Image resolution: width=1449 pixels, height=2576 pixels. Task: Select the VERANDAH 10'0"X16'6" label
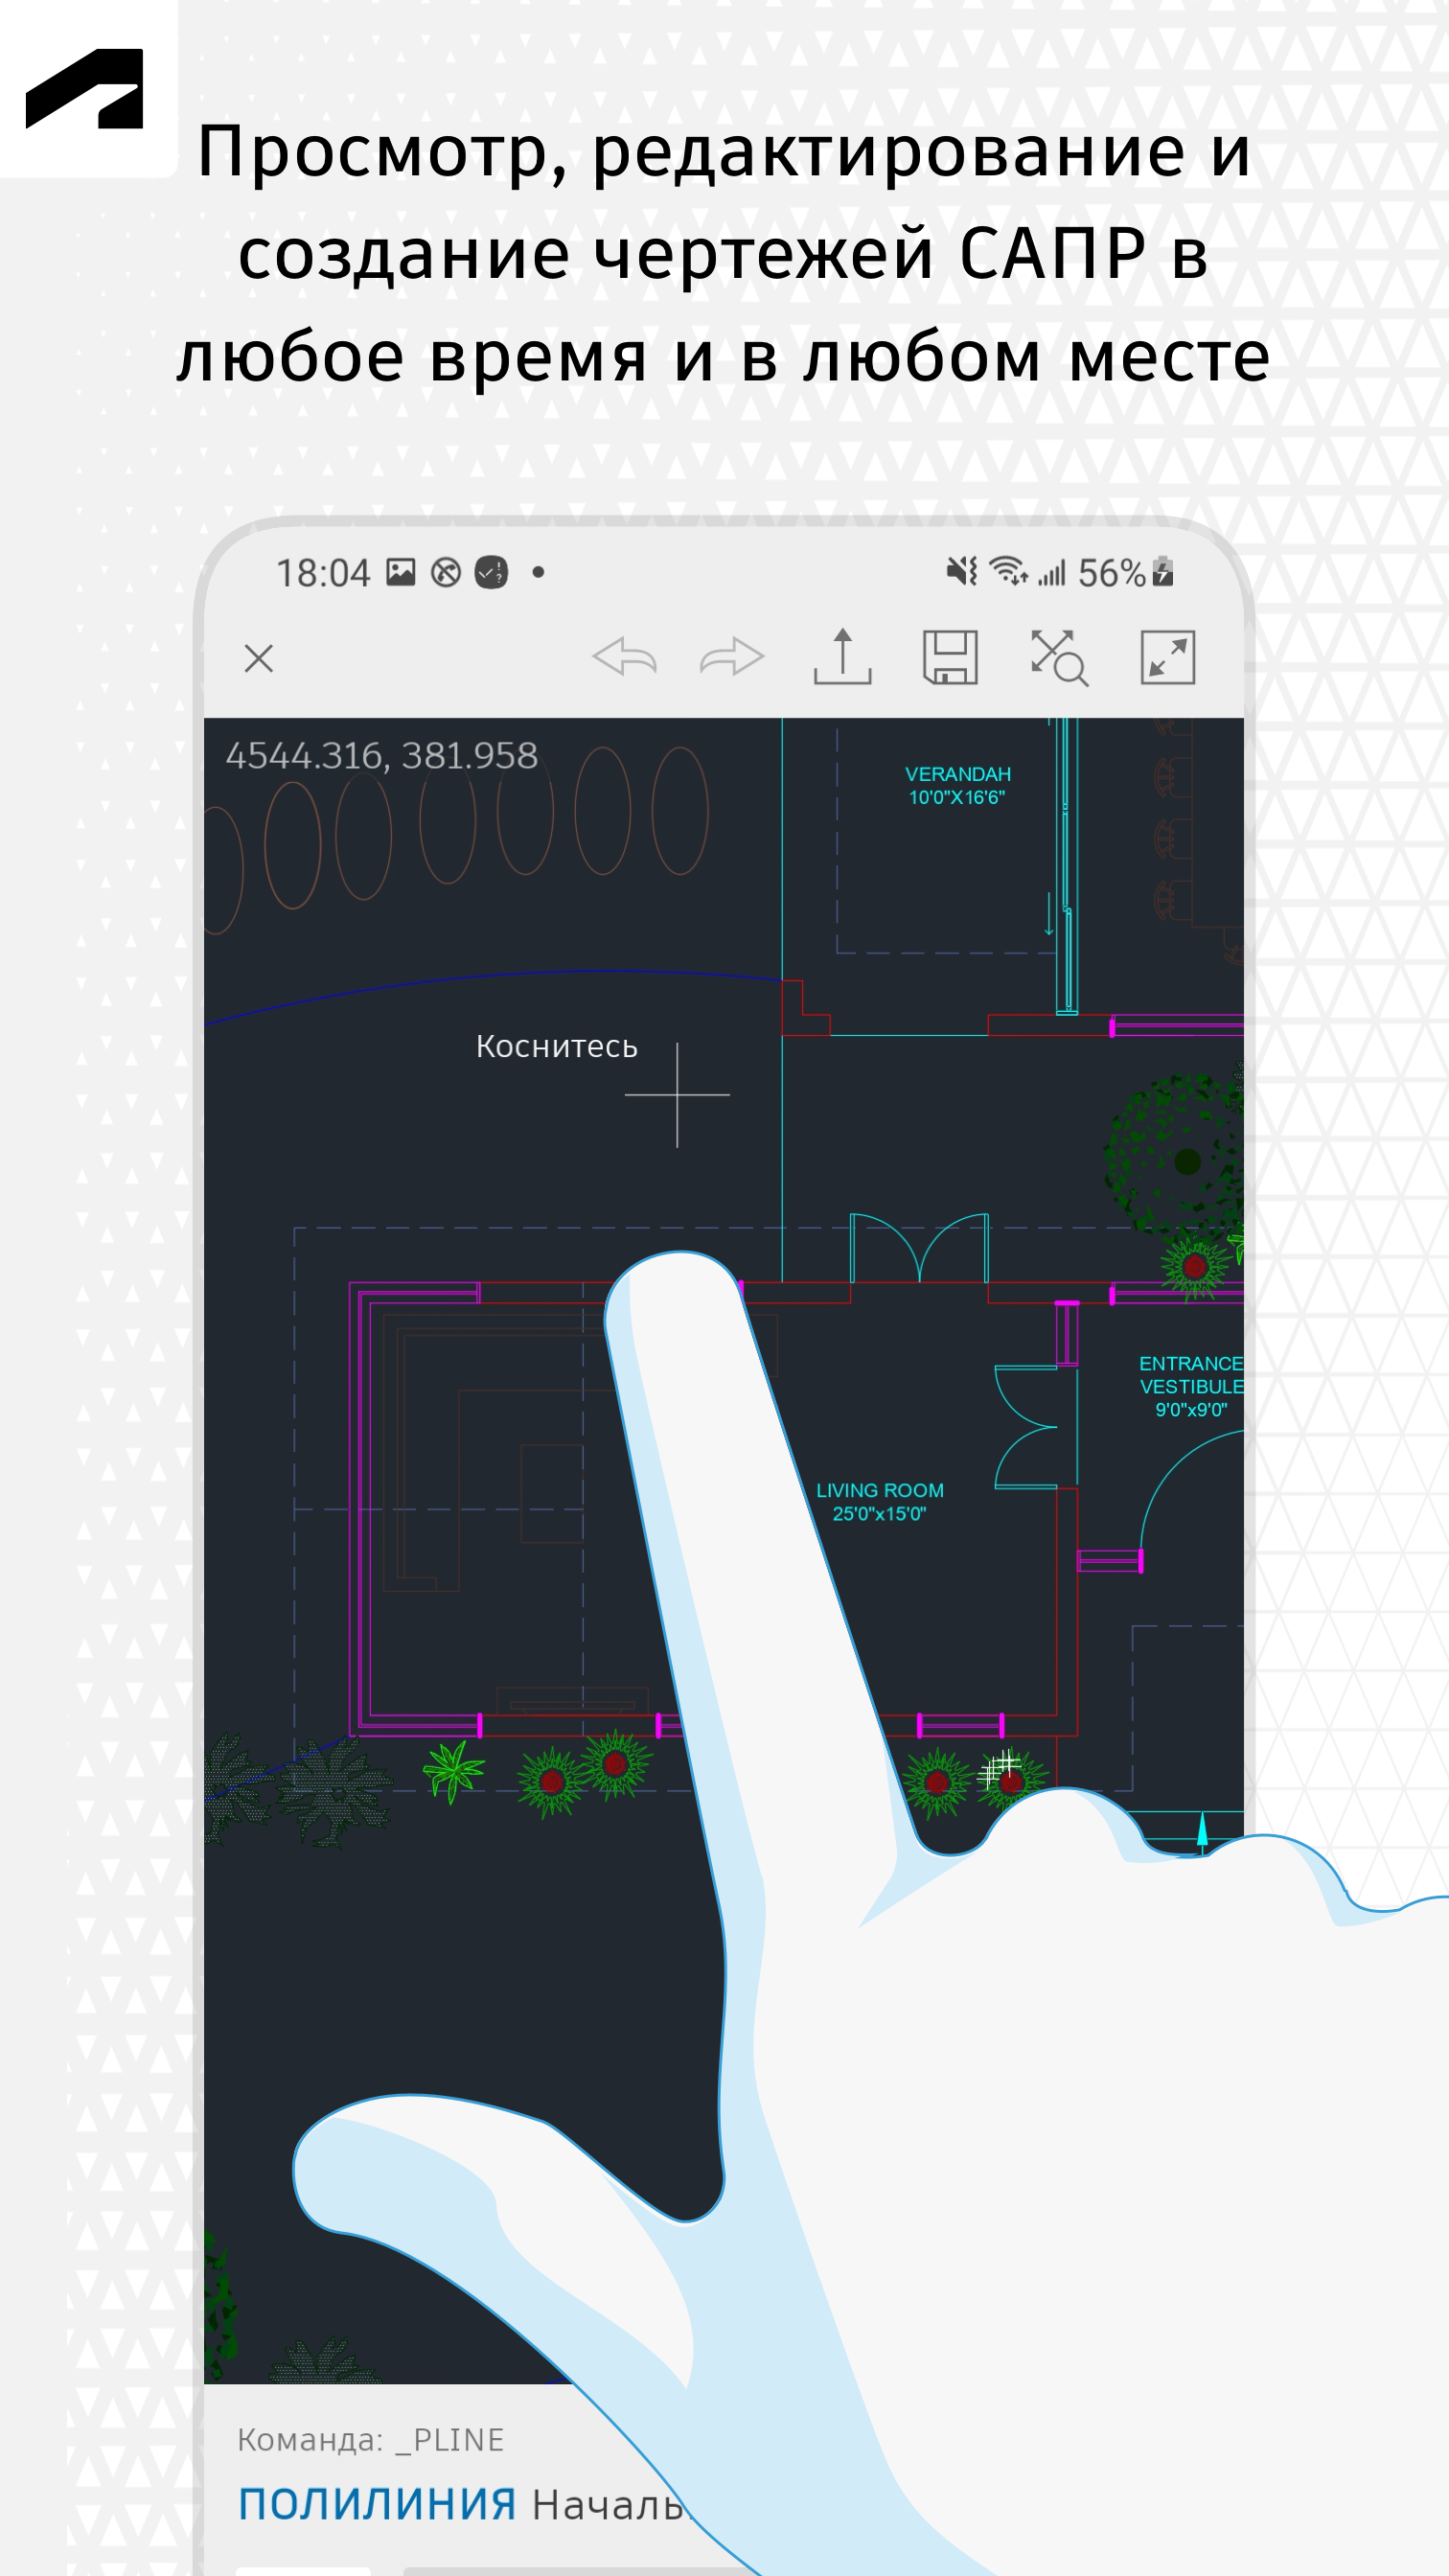(x=957, y=786)
